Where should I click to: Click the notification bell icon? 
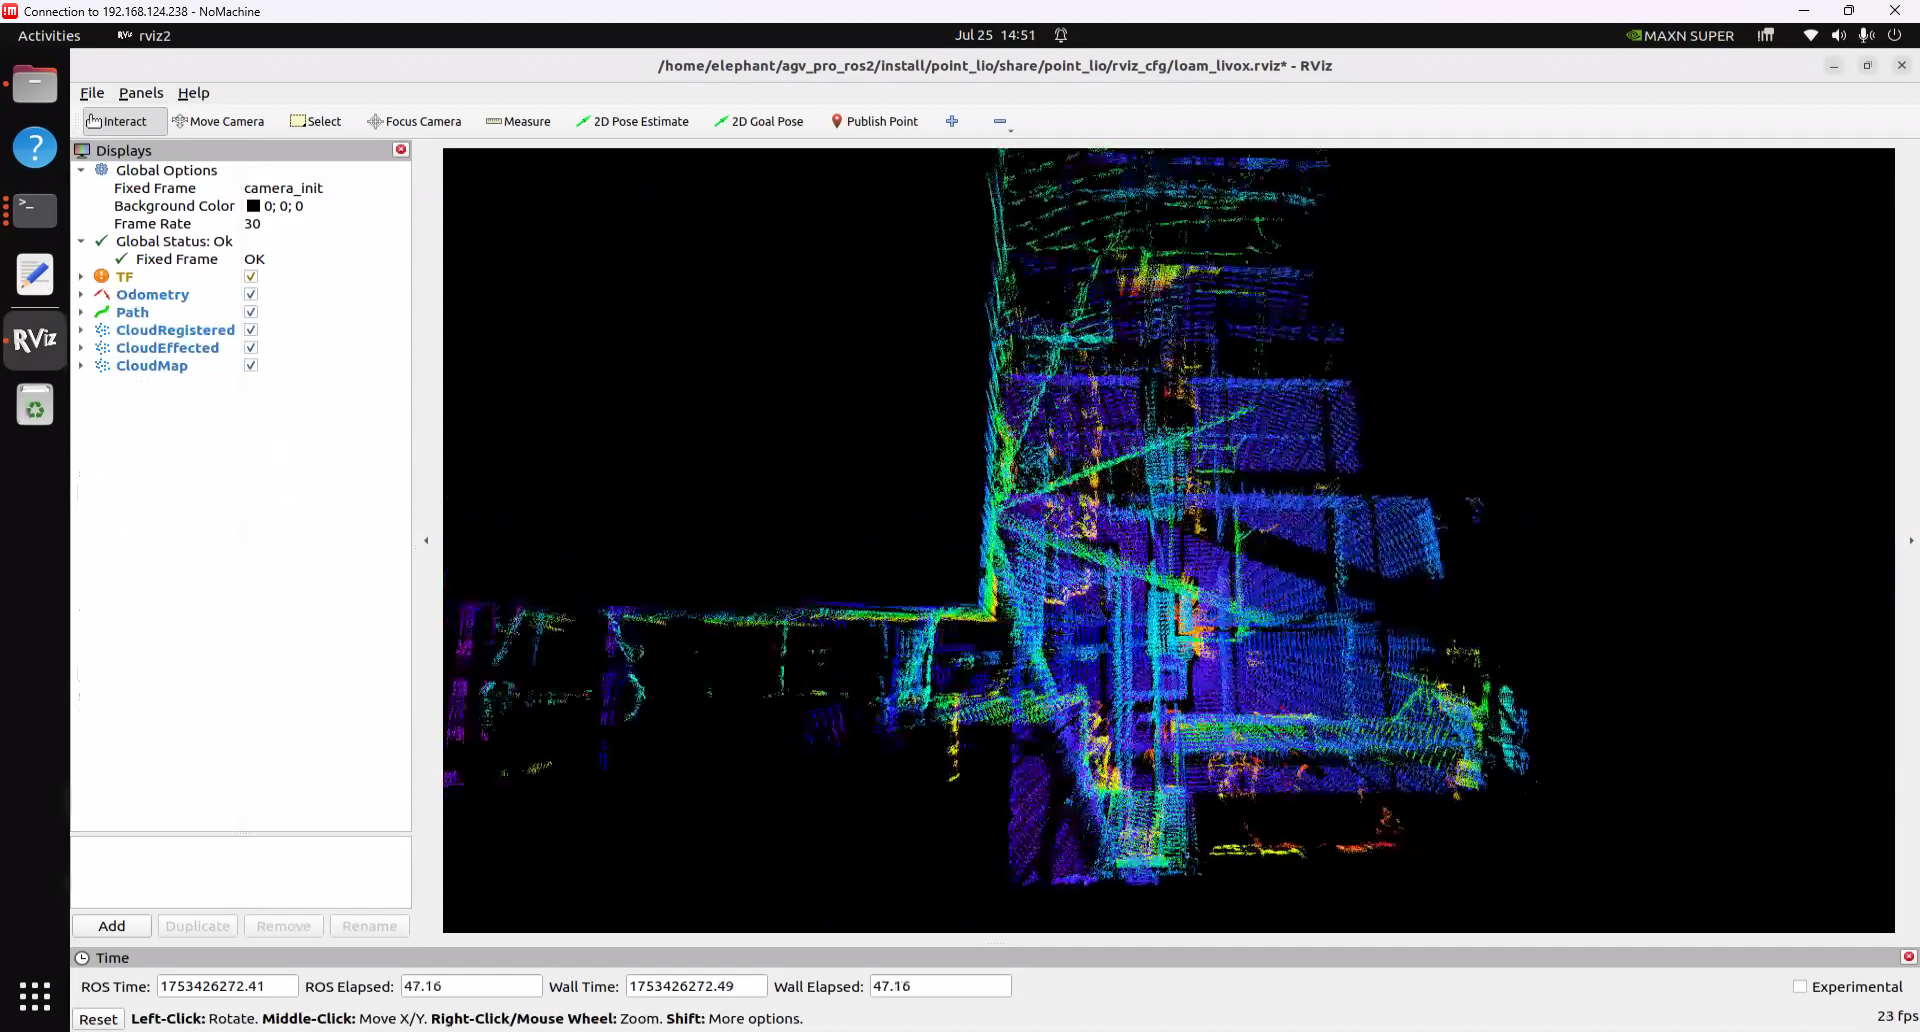click(x=1061, y=35)
